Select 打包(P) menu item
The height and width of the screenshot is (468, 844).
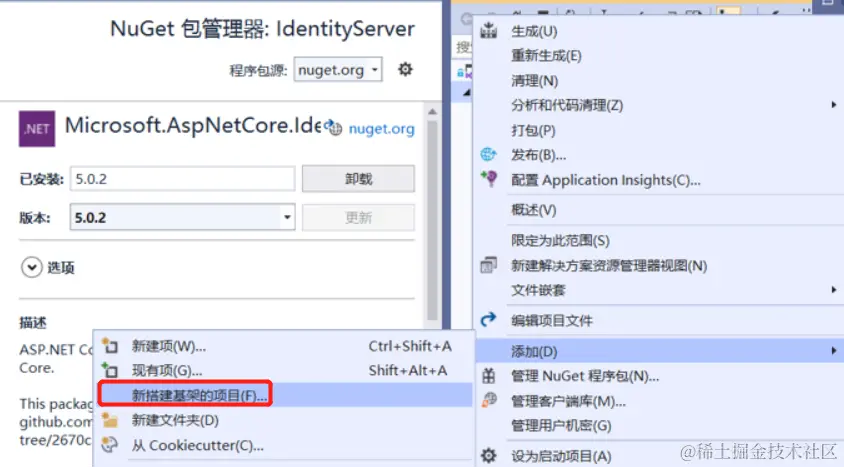click(x=659, y=130)
